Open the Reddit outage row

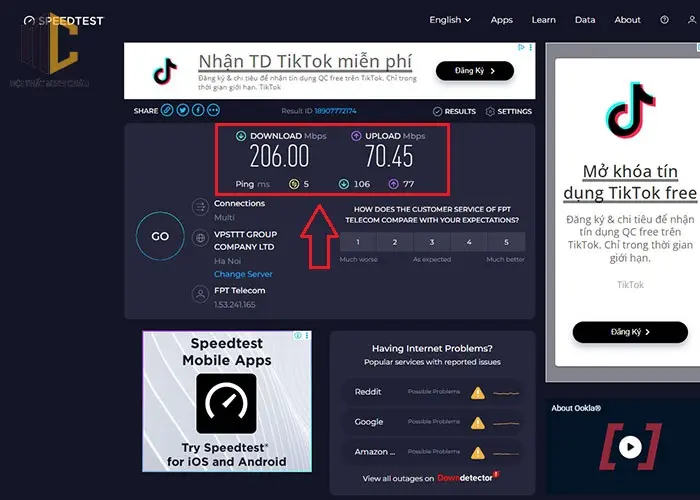tap(432, 392)
